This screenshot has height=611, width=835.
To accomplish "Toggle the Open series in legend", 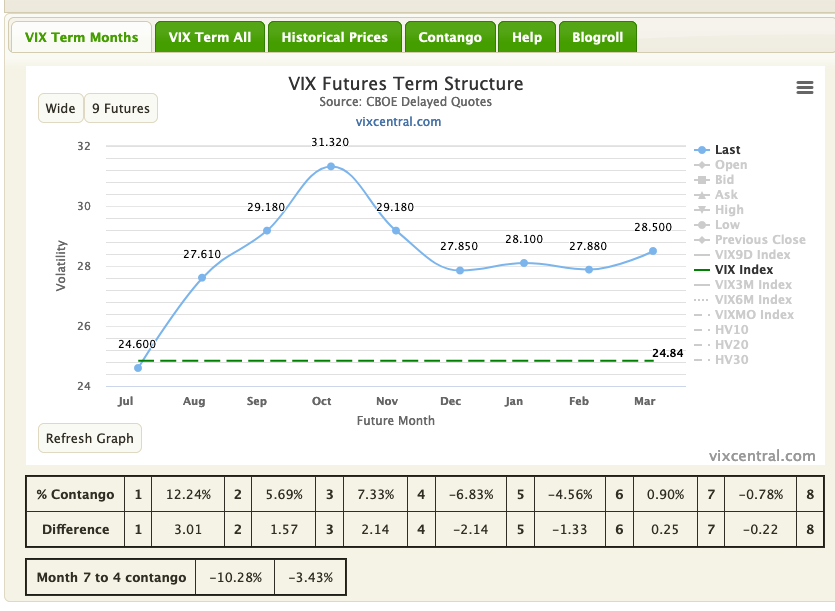I will tap(722, 165).
